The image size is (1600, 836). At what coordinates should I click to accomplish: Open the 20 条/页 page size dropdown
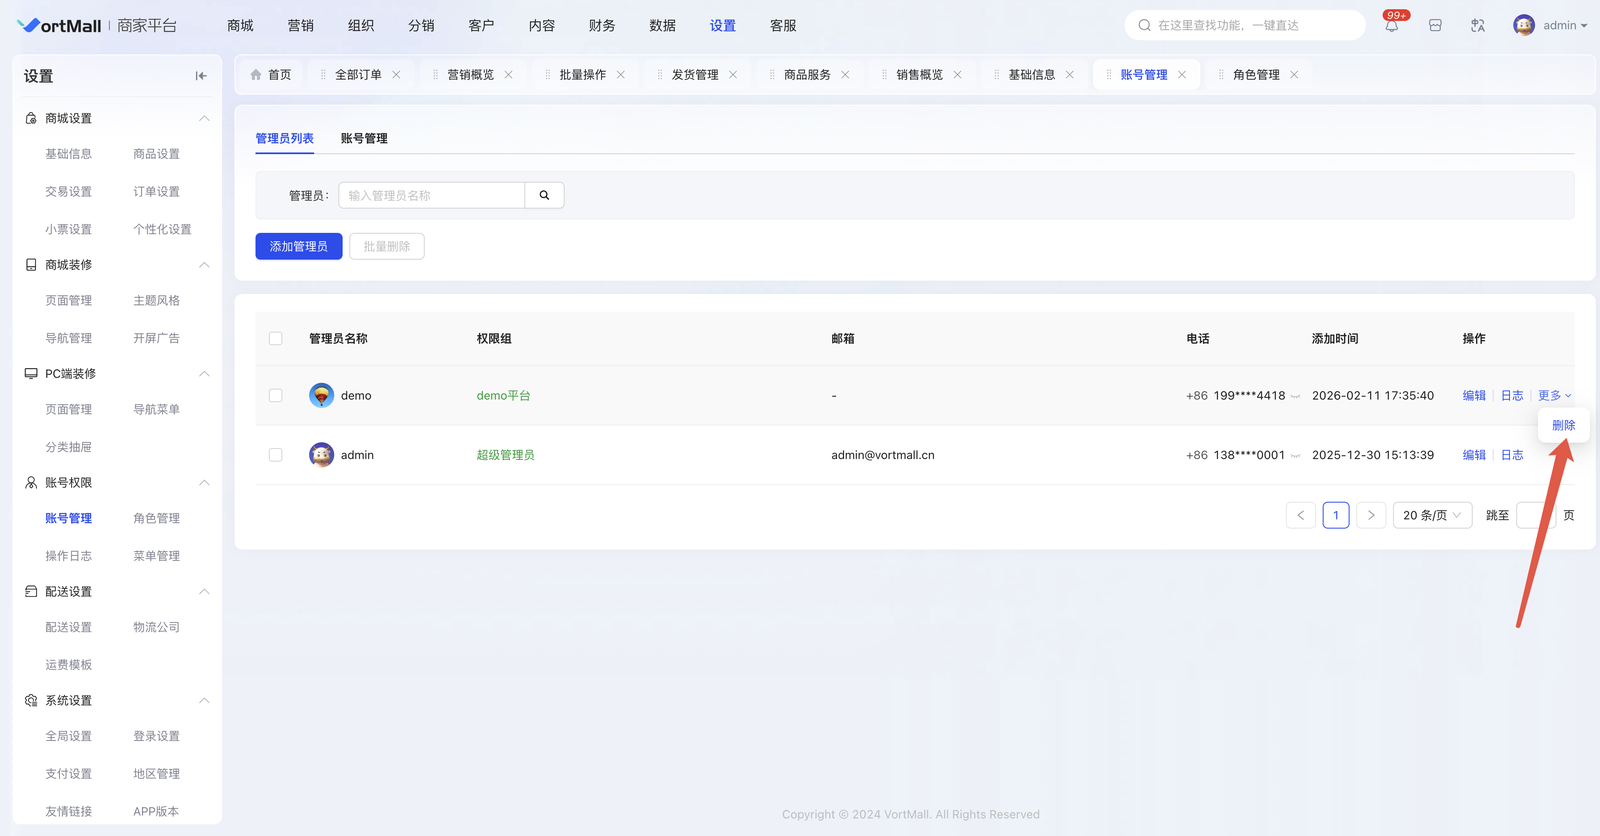1431,515
